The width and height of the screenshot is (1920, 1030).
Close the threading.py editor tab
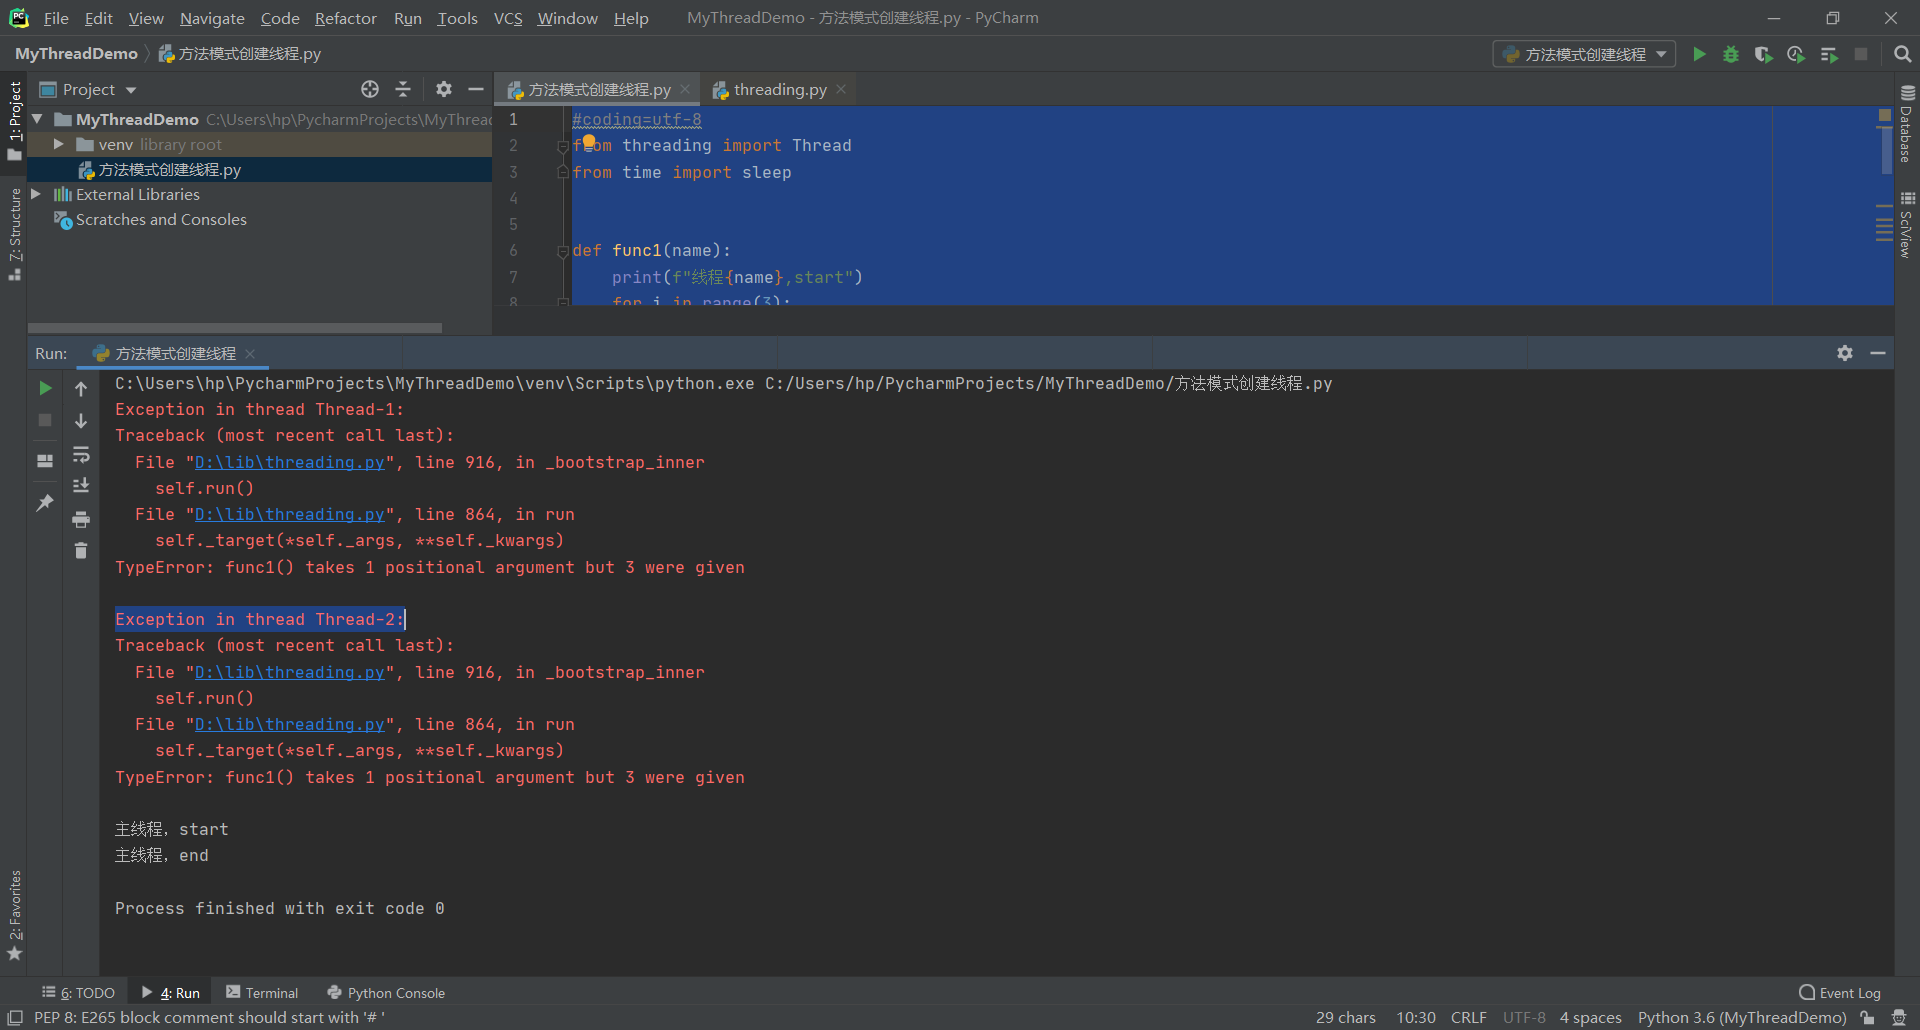point(841,89)
